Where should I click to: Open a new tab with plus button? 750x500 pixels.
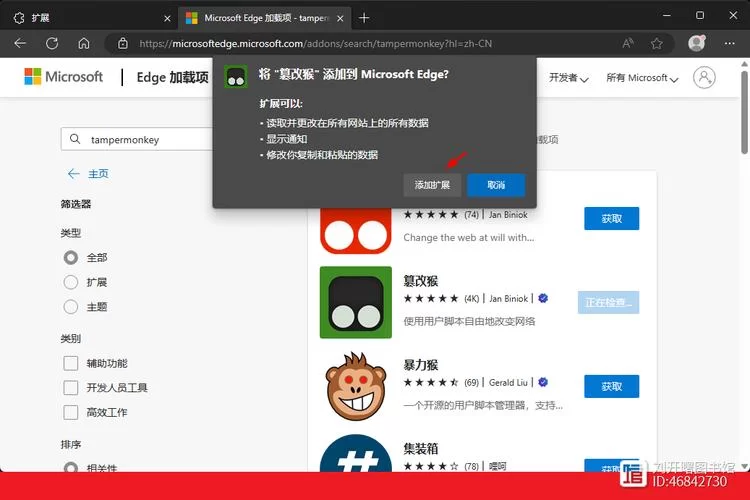coord(364,18)
